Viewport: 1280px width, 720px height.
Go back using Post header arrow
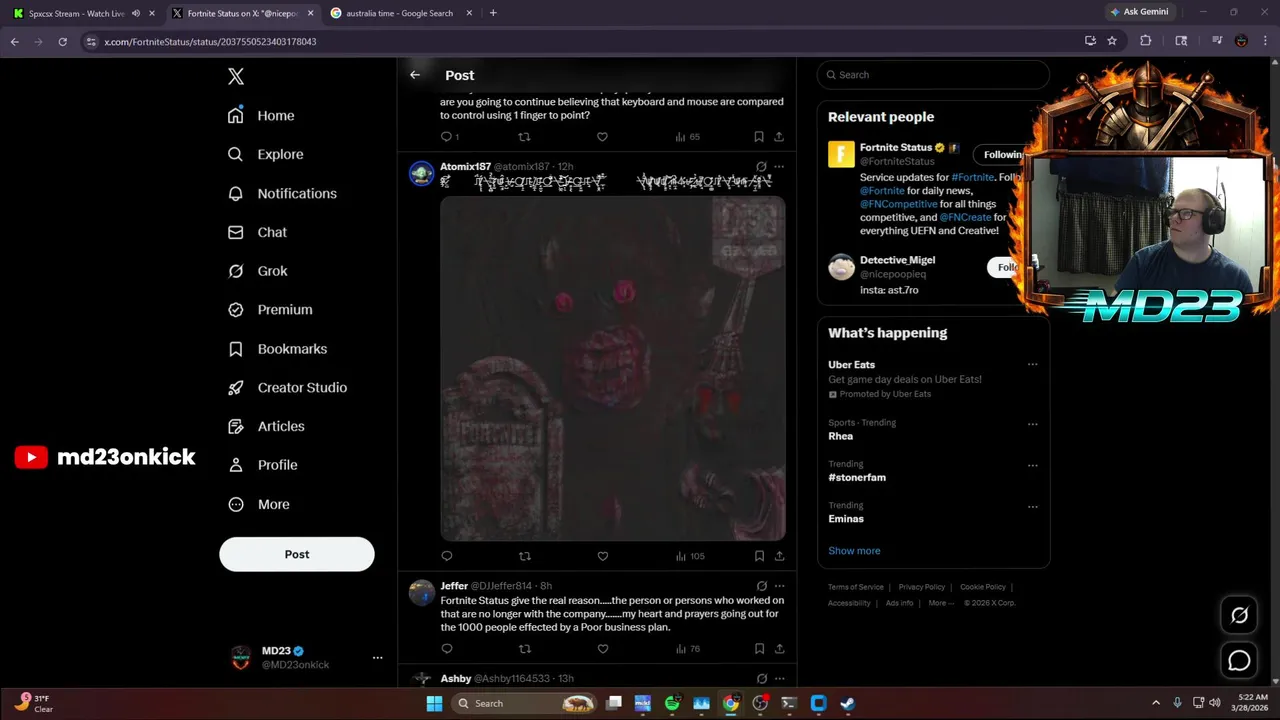pos(415,75)
